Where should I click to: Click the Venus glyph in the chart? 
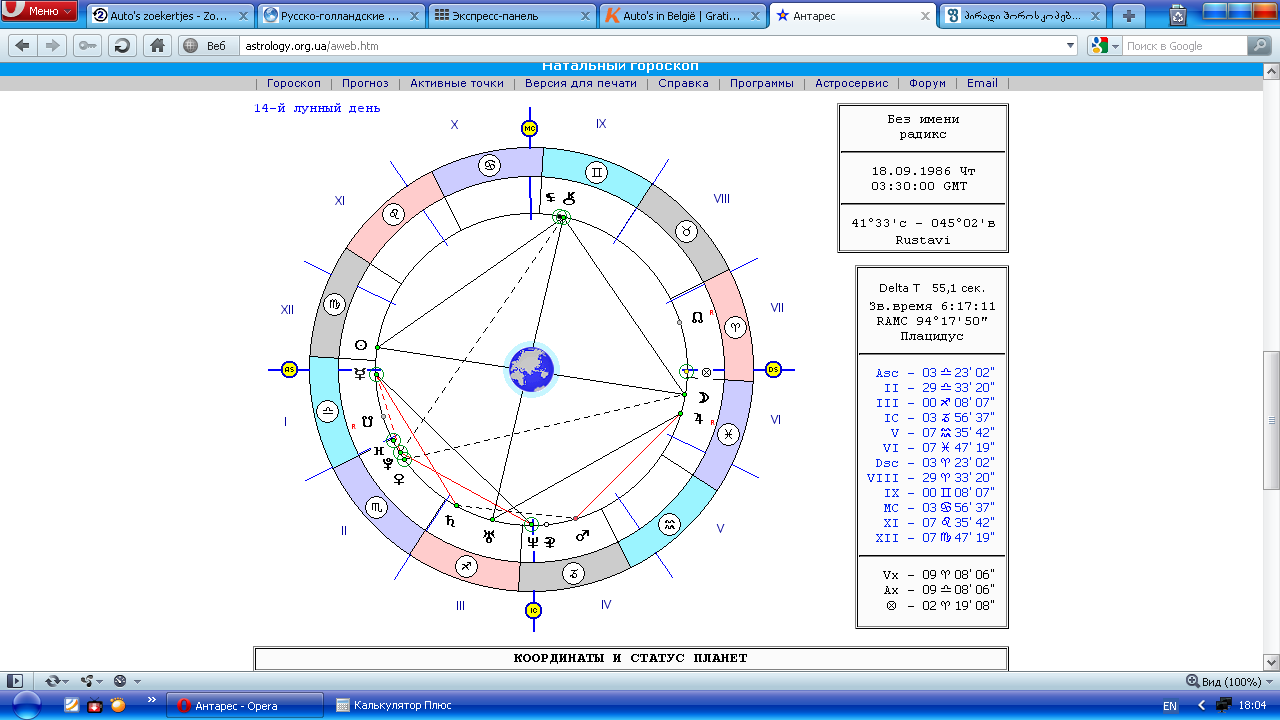point(399,479)
